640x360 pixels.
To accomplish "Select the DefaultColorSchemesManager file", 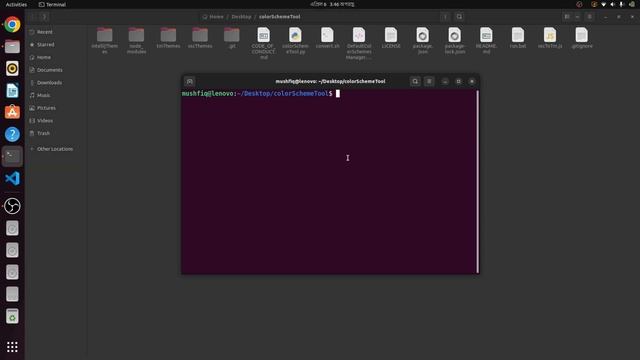I will tap(359, 43).
